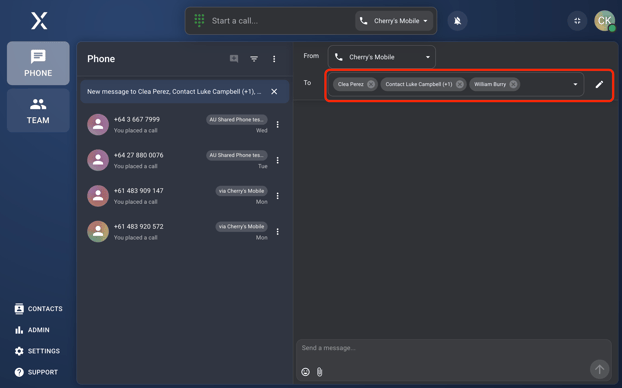Screen dimensions: 622x388
Task: Open options for +61 483 920 572 row
Action: [x=277, y=232]
